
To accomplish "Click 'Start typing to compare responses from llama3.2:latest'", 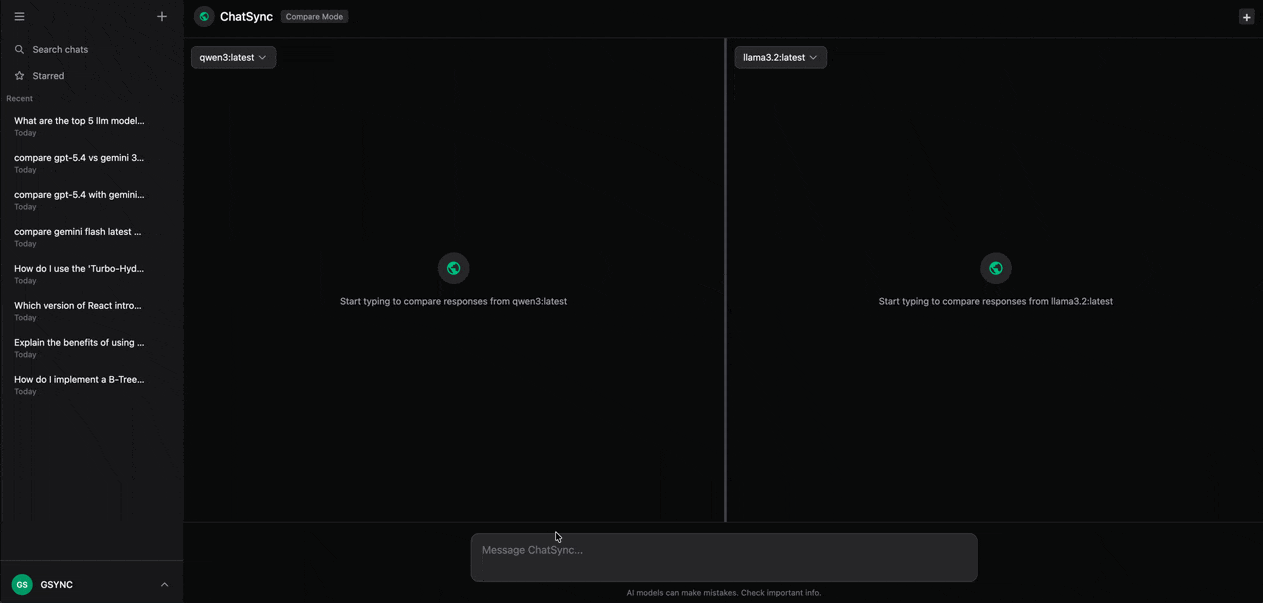I will point(996,301).
